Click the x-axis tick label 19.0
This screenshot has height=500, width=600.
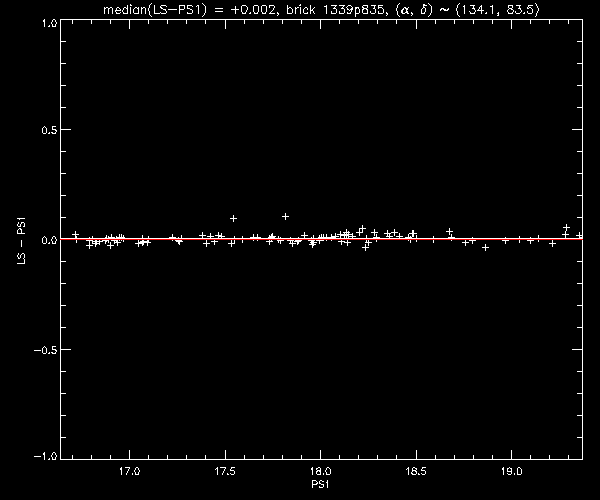point(512,471)
